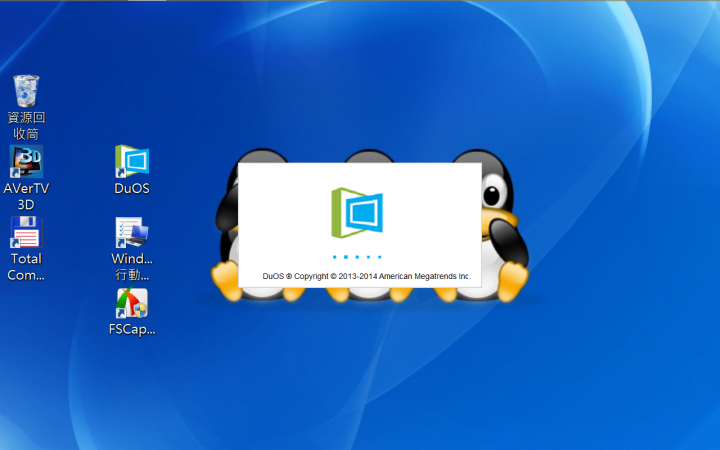This screenshot has height=450, width=720.
Task: Select the AVerTV 3D shortcut icon
Action: (26, 162)
